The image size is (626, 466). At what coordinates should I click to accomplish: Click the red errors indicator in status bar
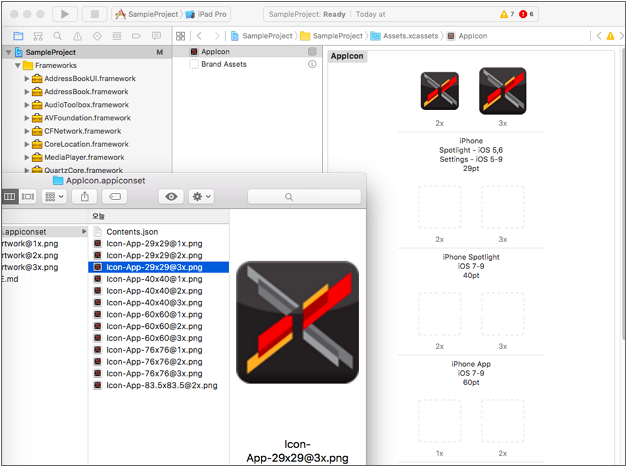[525, 15]
